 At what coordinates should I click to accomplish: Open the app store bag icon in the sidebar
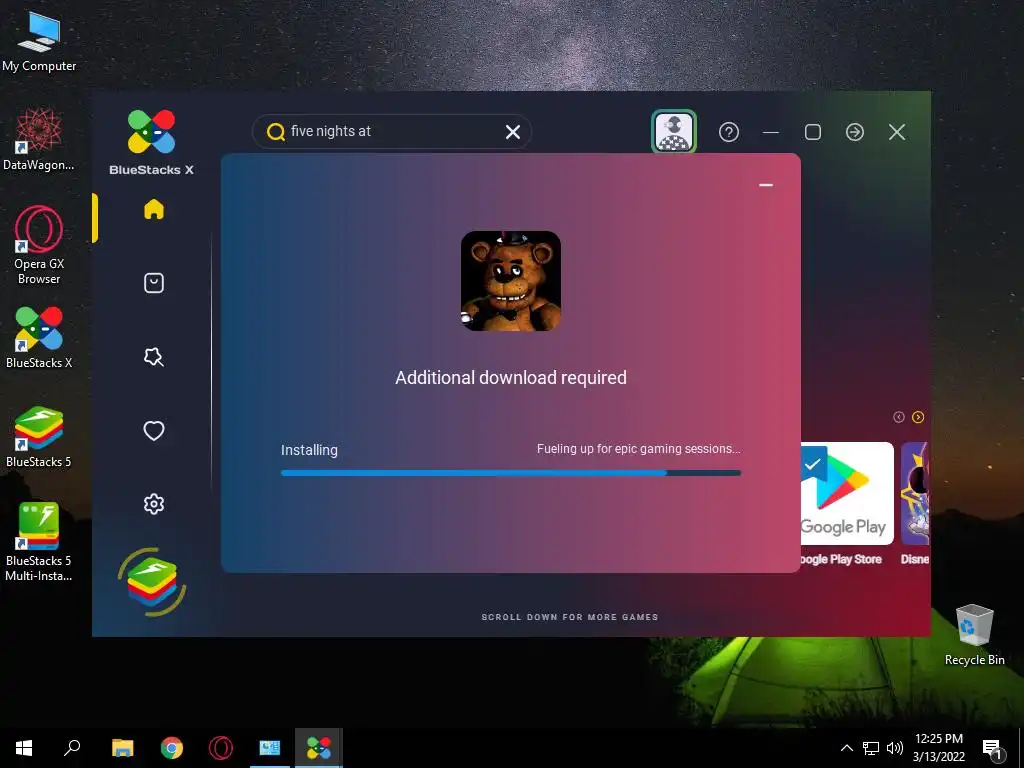click(154, 283)
